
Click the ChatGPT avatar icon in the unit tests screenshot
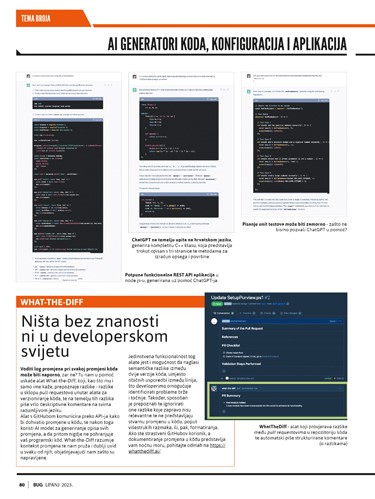point(248,91)
